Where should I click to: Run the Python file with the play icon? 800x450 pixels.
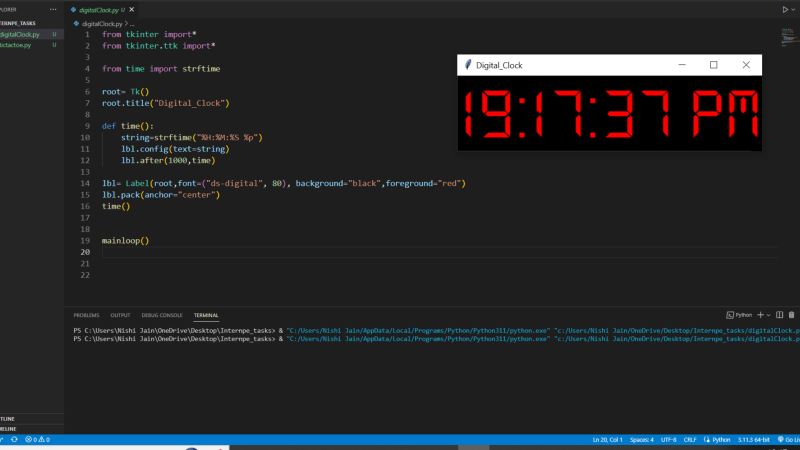pyautogui.click(x=785, y=9)
